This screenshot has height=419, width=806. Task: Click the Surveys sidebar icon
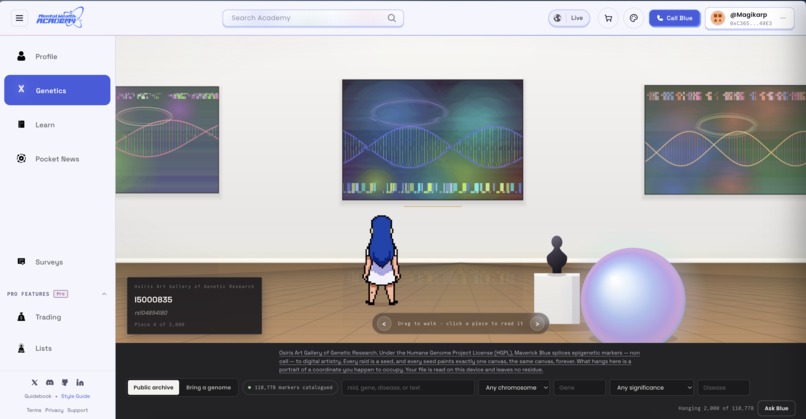click(x=21, y=262)
